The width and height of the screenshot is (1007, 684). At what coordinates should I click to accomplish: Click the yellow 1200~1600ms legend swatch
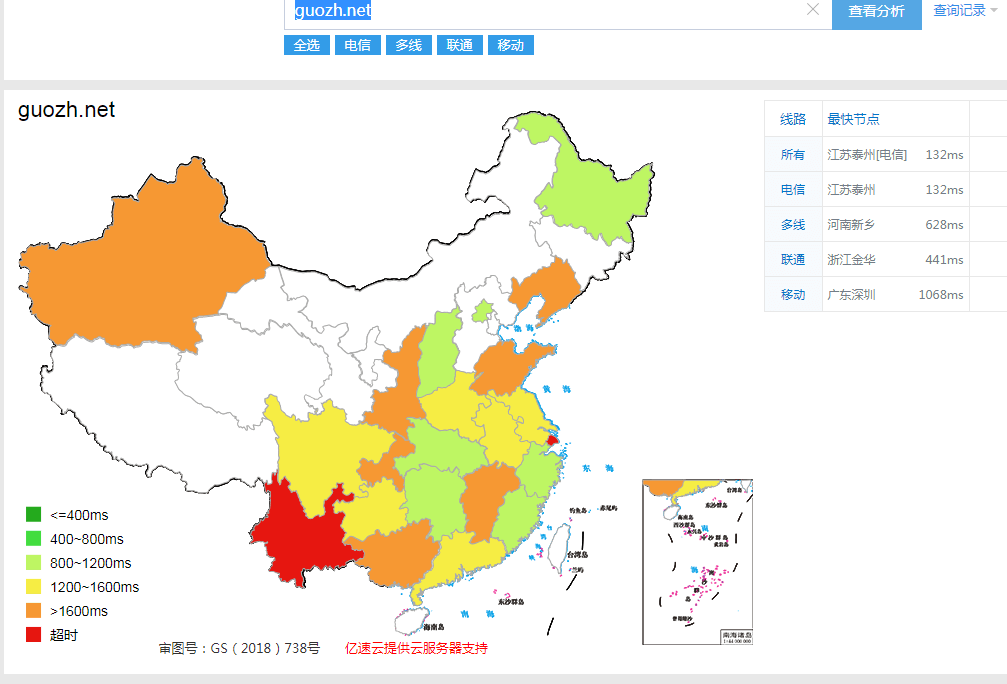coord(33,587)
